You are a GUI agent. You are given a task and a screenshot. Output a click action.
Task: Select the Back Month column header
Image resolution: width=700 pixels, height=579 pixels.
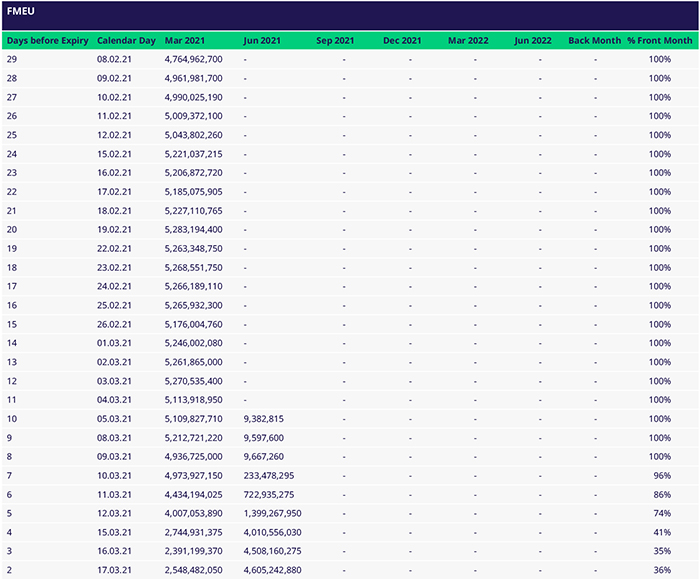coord(594,41)
